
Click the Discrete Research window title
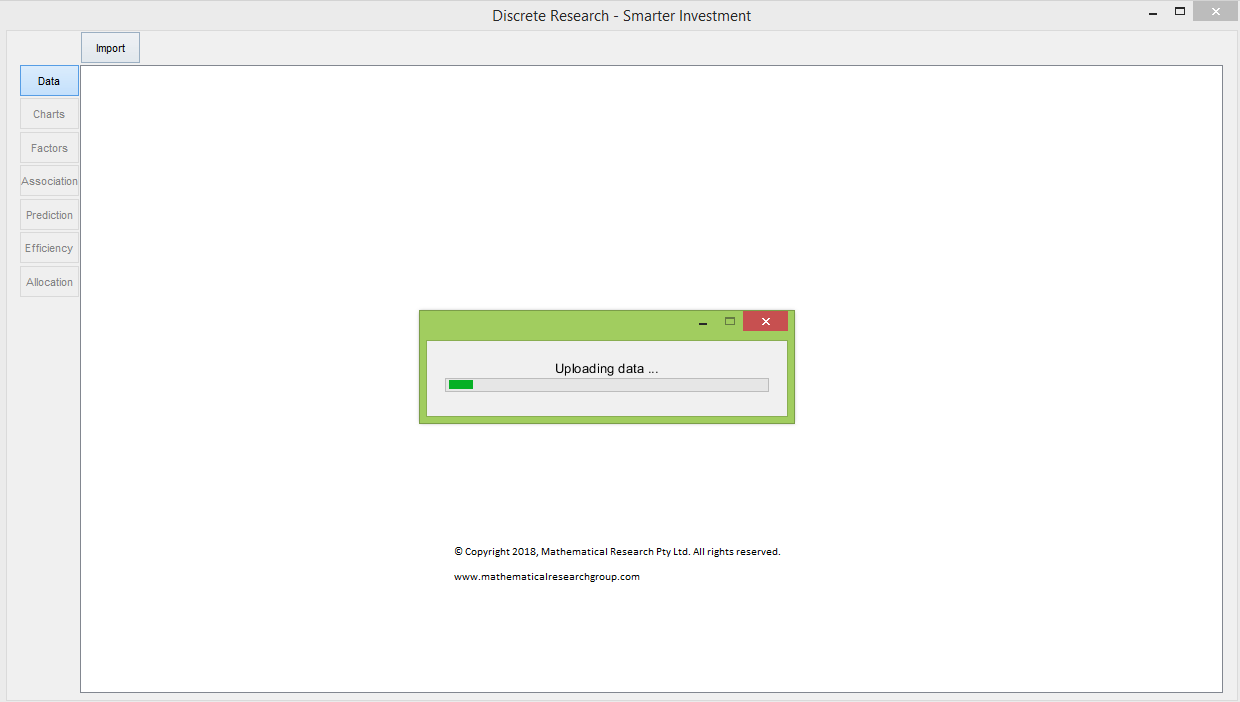tap(621, 16)
